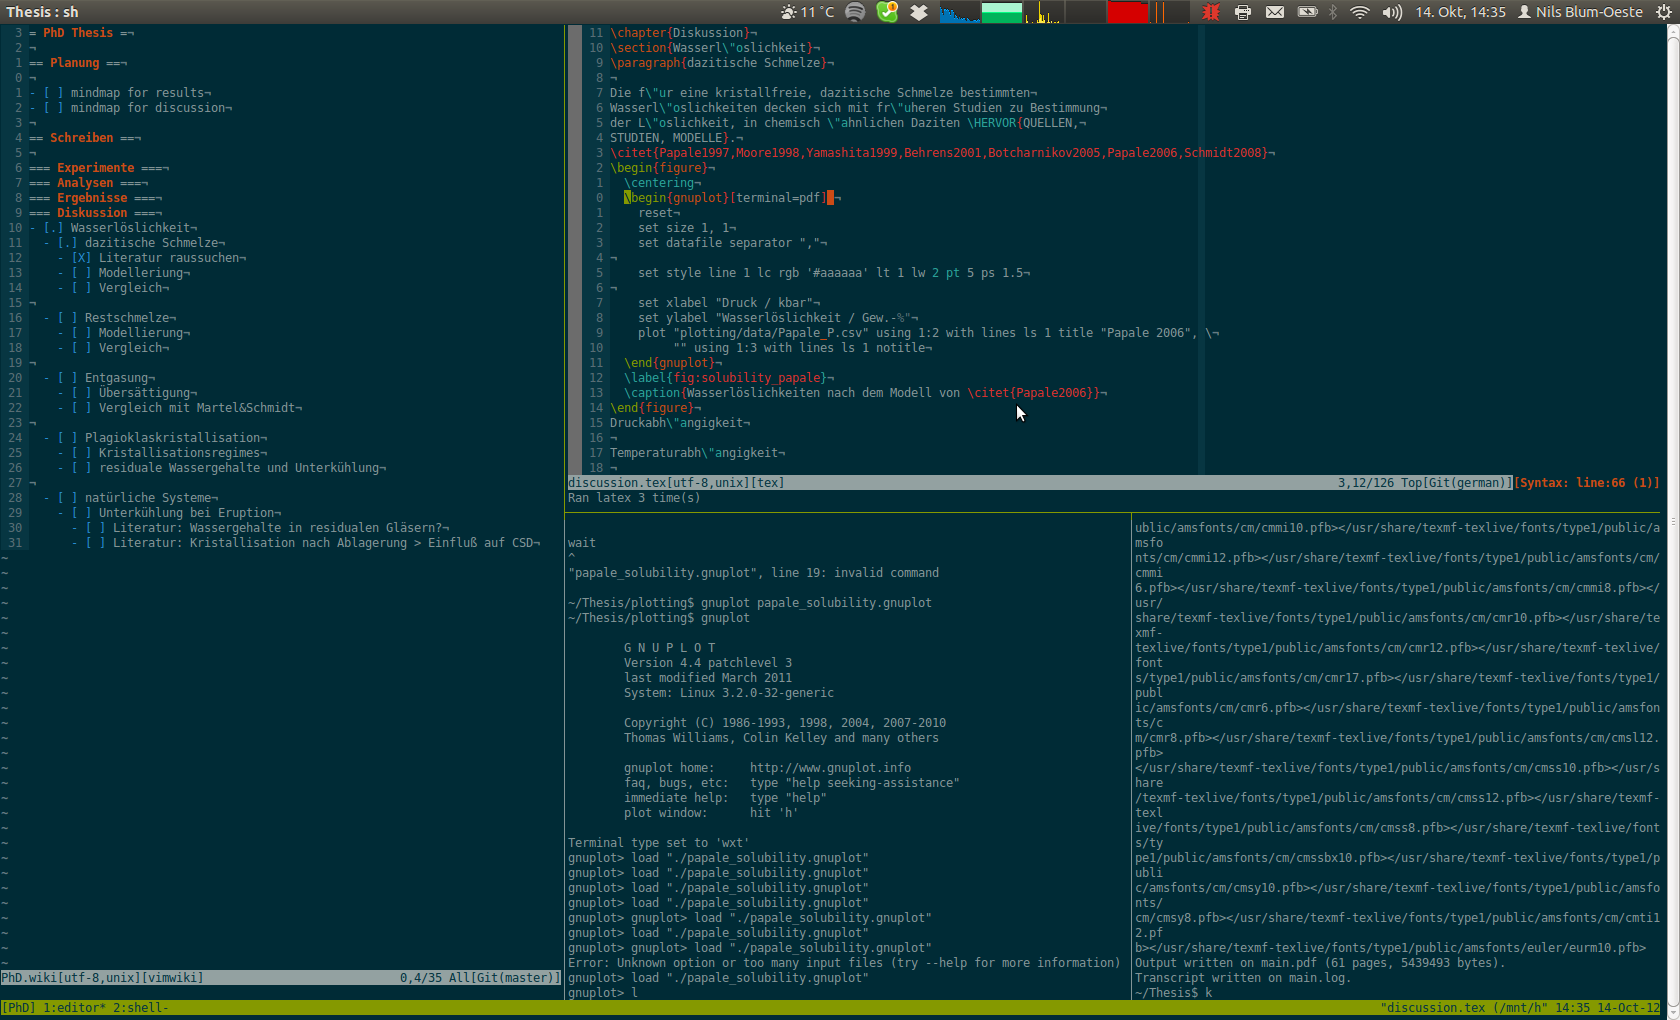Click the Diskussion heading in the wiki
Viewport: 1680px width, 1020px height.
(92, 213)
